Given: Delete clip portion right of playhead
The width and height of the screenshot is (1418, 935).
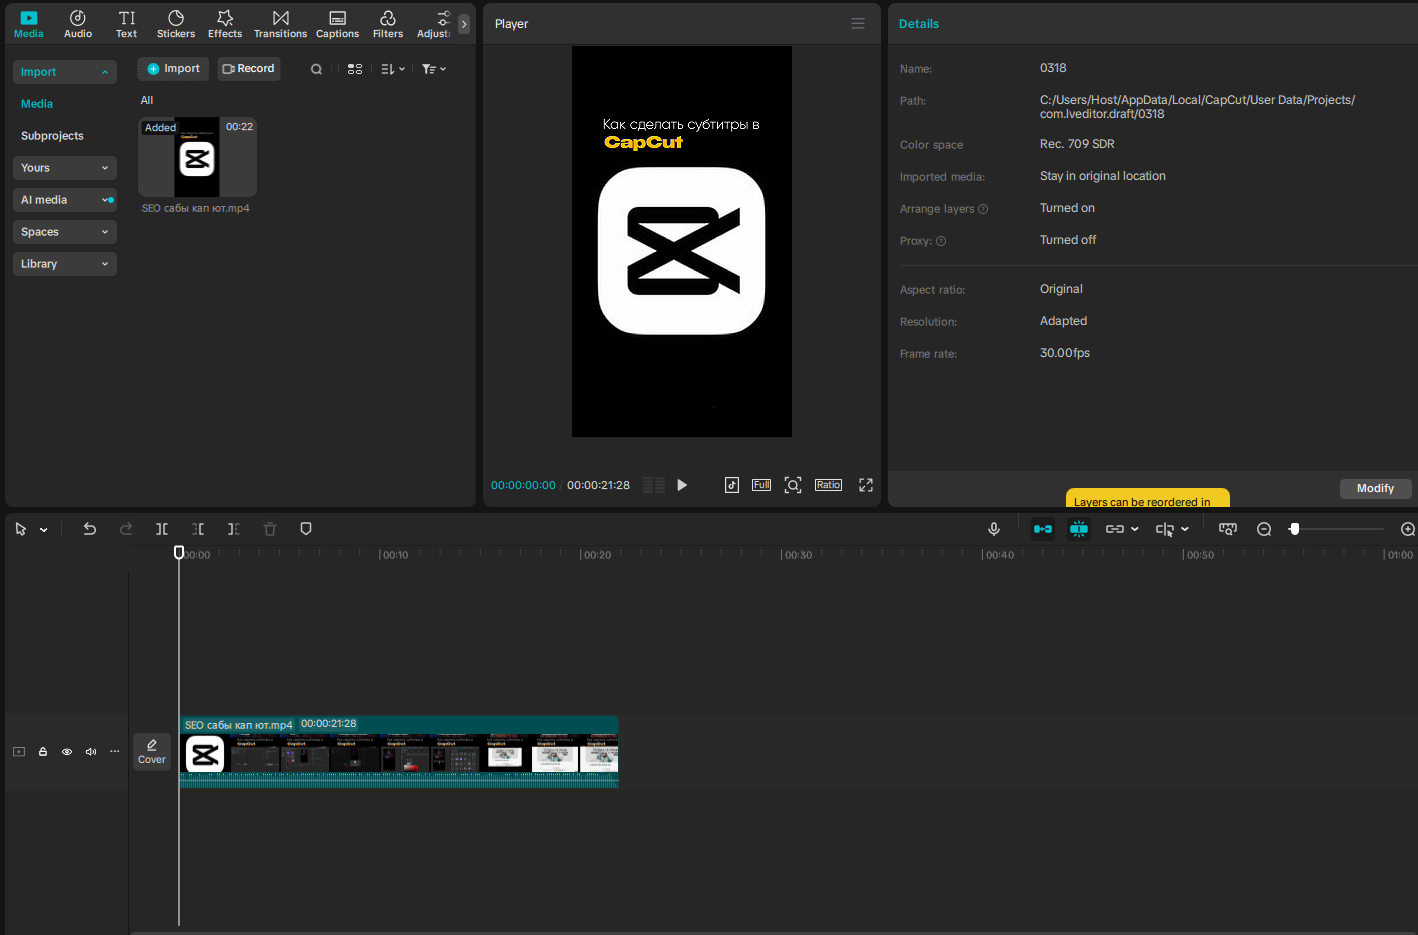Looking at the screenshot, I should (234, 529).
